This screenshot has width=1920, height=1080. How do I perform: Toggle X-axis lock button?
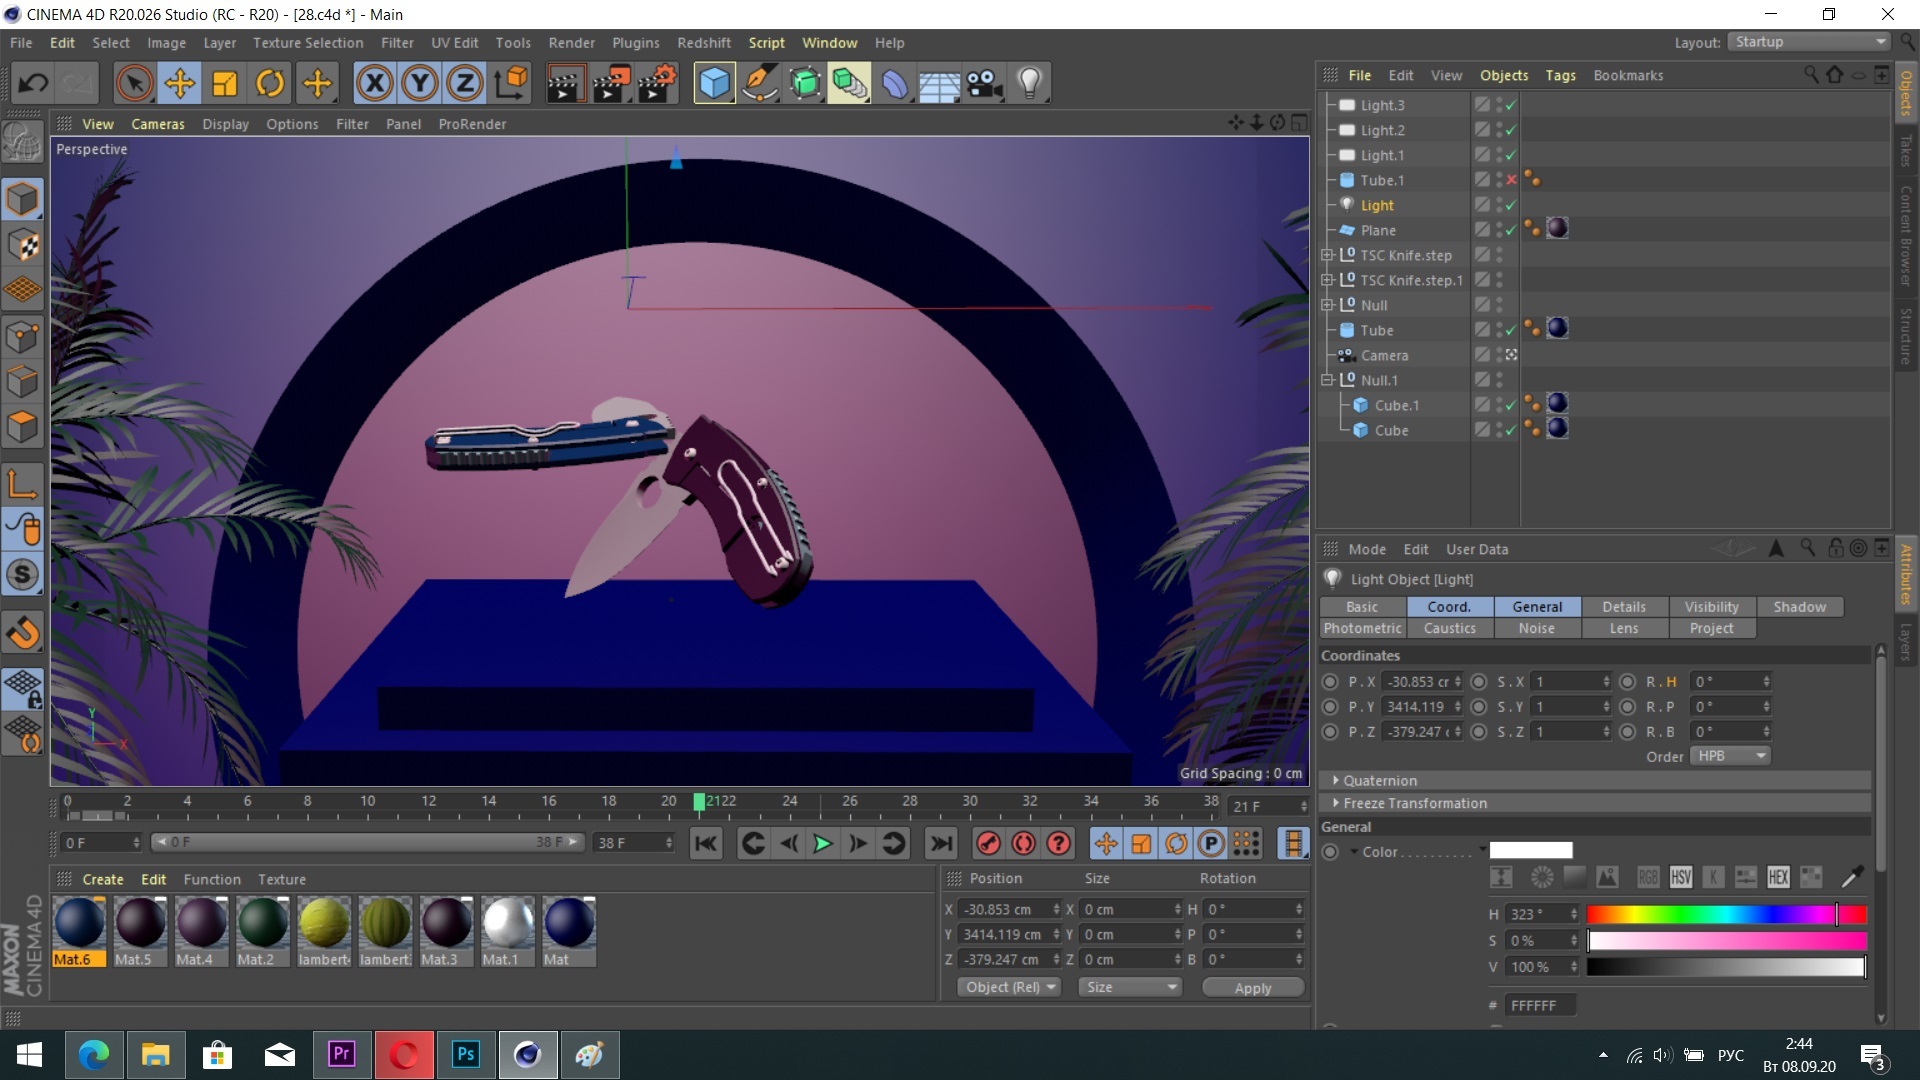click(375, 84)
